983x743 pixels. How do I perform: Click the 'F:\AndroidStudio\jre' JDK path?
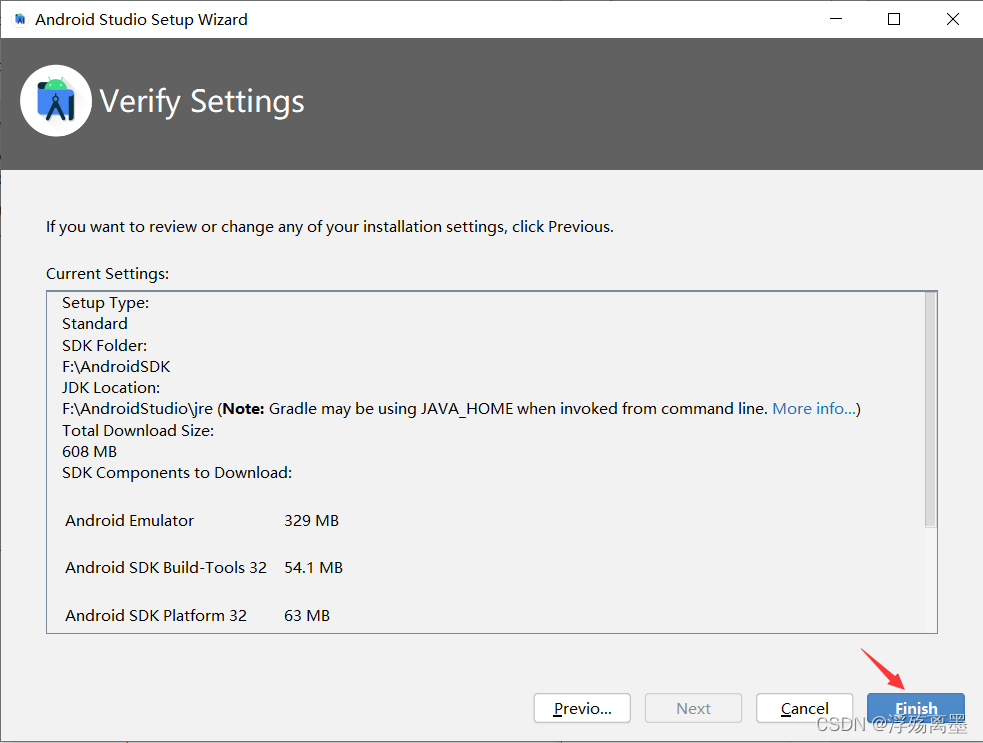(x=137, y=409)
